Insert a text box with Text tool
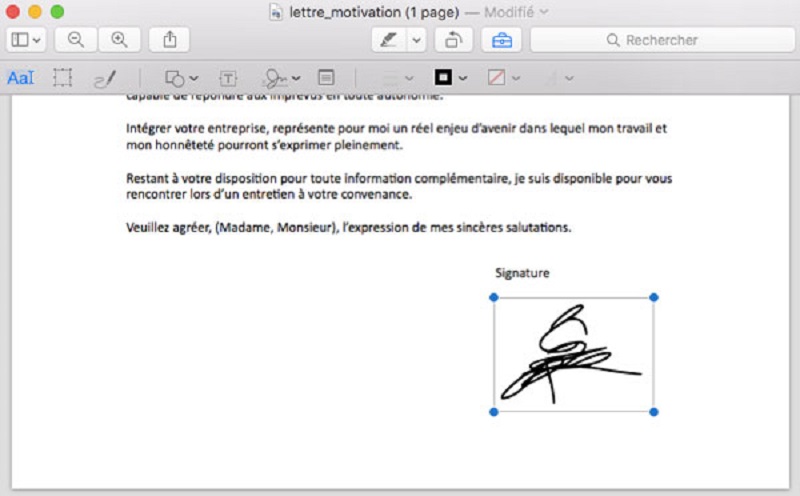800x496 pixels. coord(228,78)
